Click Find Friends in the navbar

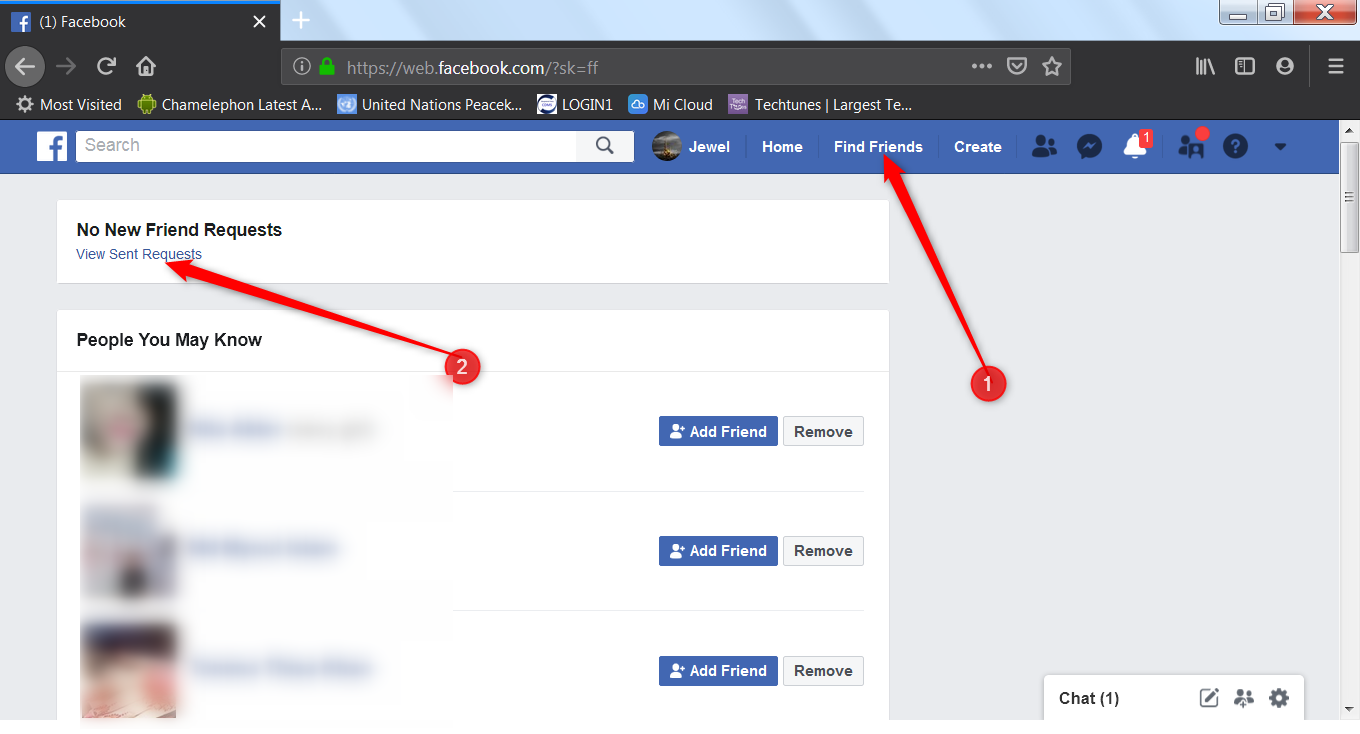tap(878, 147)
